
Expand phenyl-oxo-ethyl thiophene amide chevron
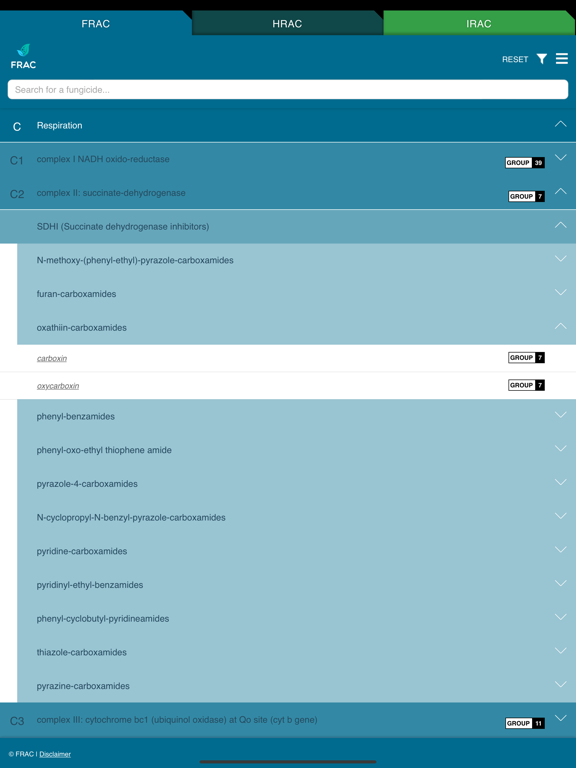point(560,449)
